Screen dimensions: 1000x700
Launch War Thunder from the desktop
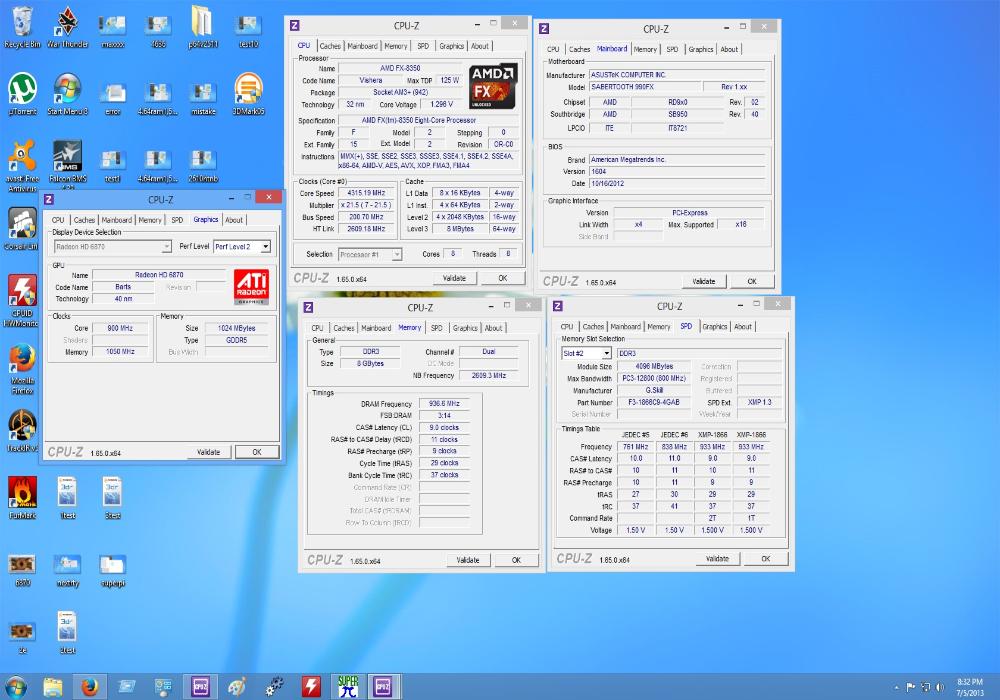(x=67, y=27)
